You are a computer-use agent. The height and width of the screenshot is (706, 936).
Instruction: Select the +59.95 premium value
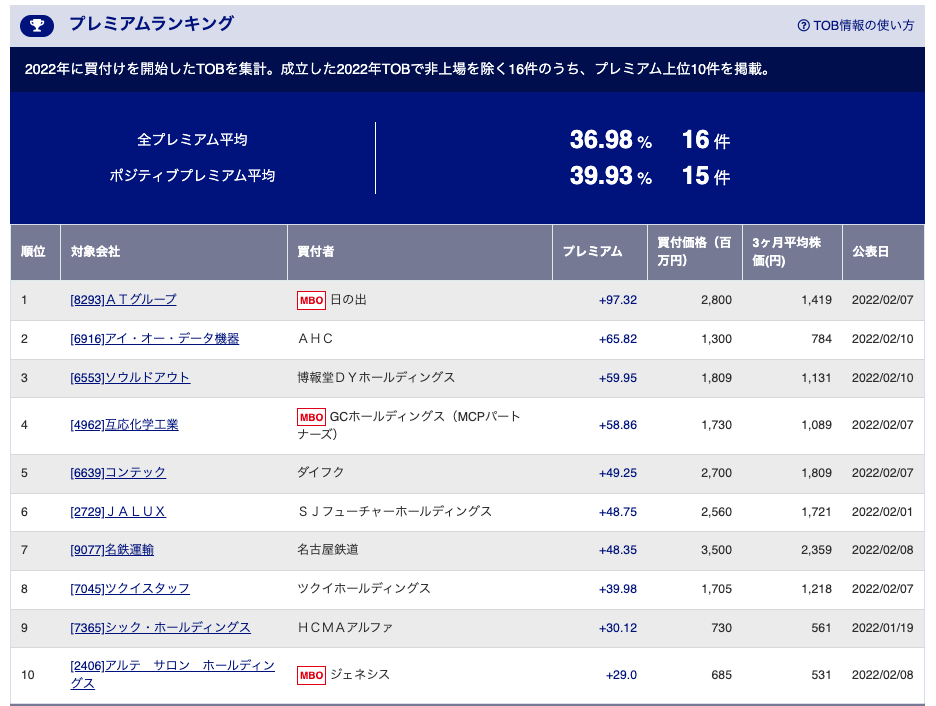coord(618,378)
